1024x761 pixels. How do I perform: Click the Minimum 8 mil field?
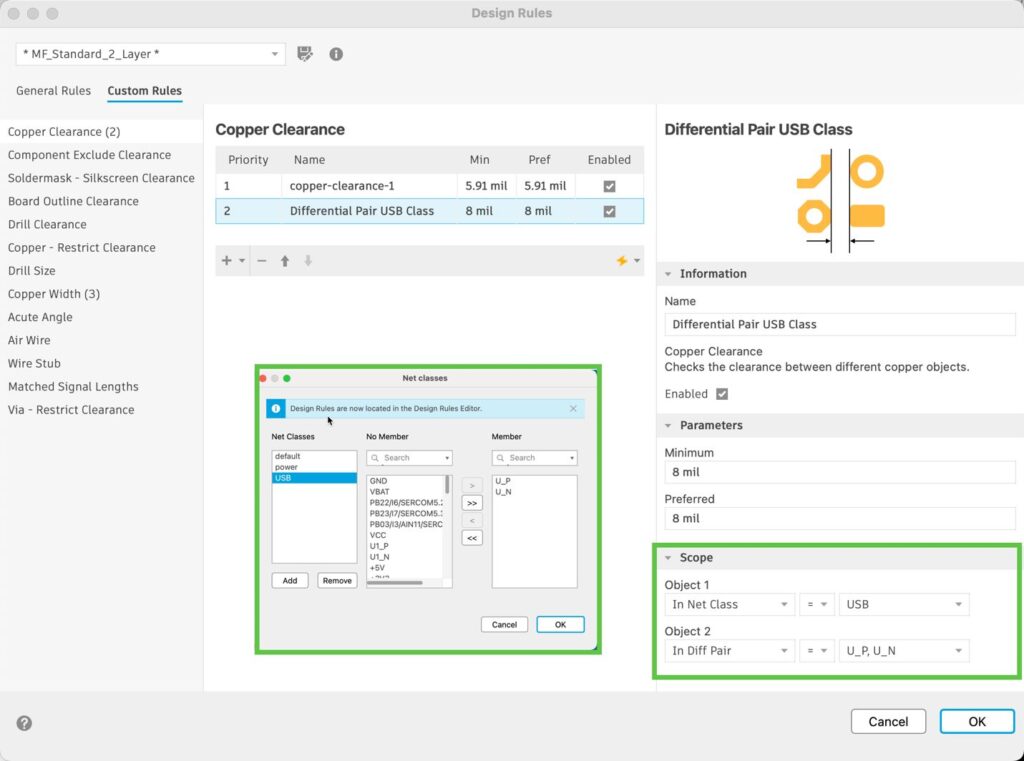(x=840, y=472)
